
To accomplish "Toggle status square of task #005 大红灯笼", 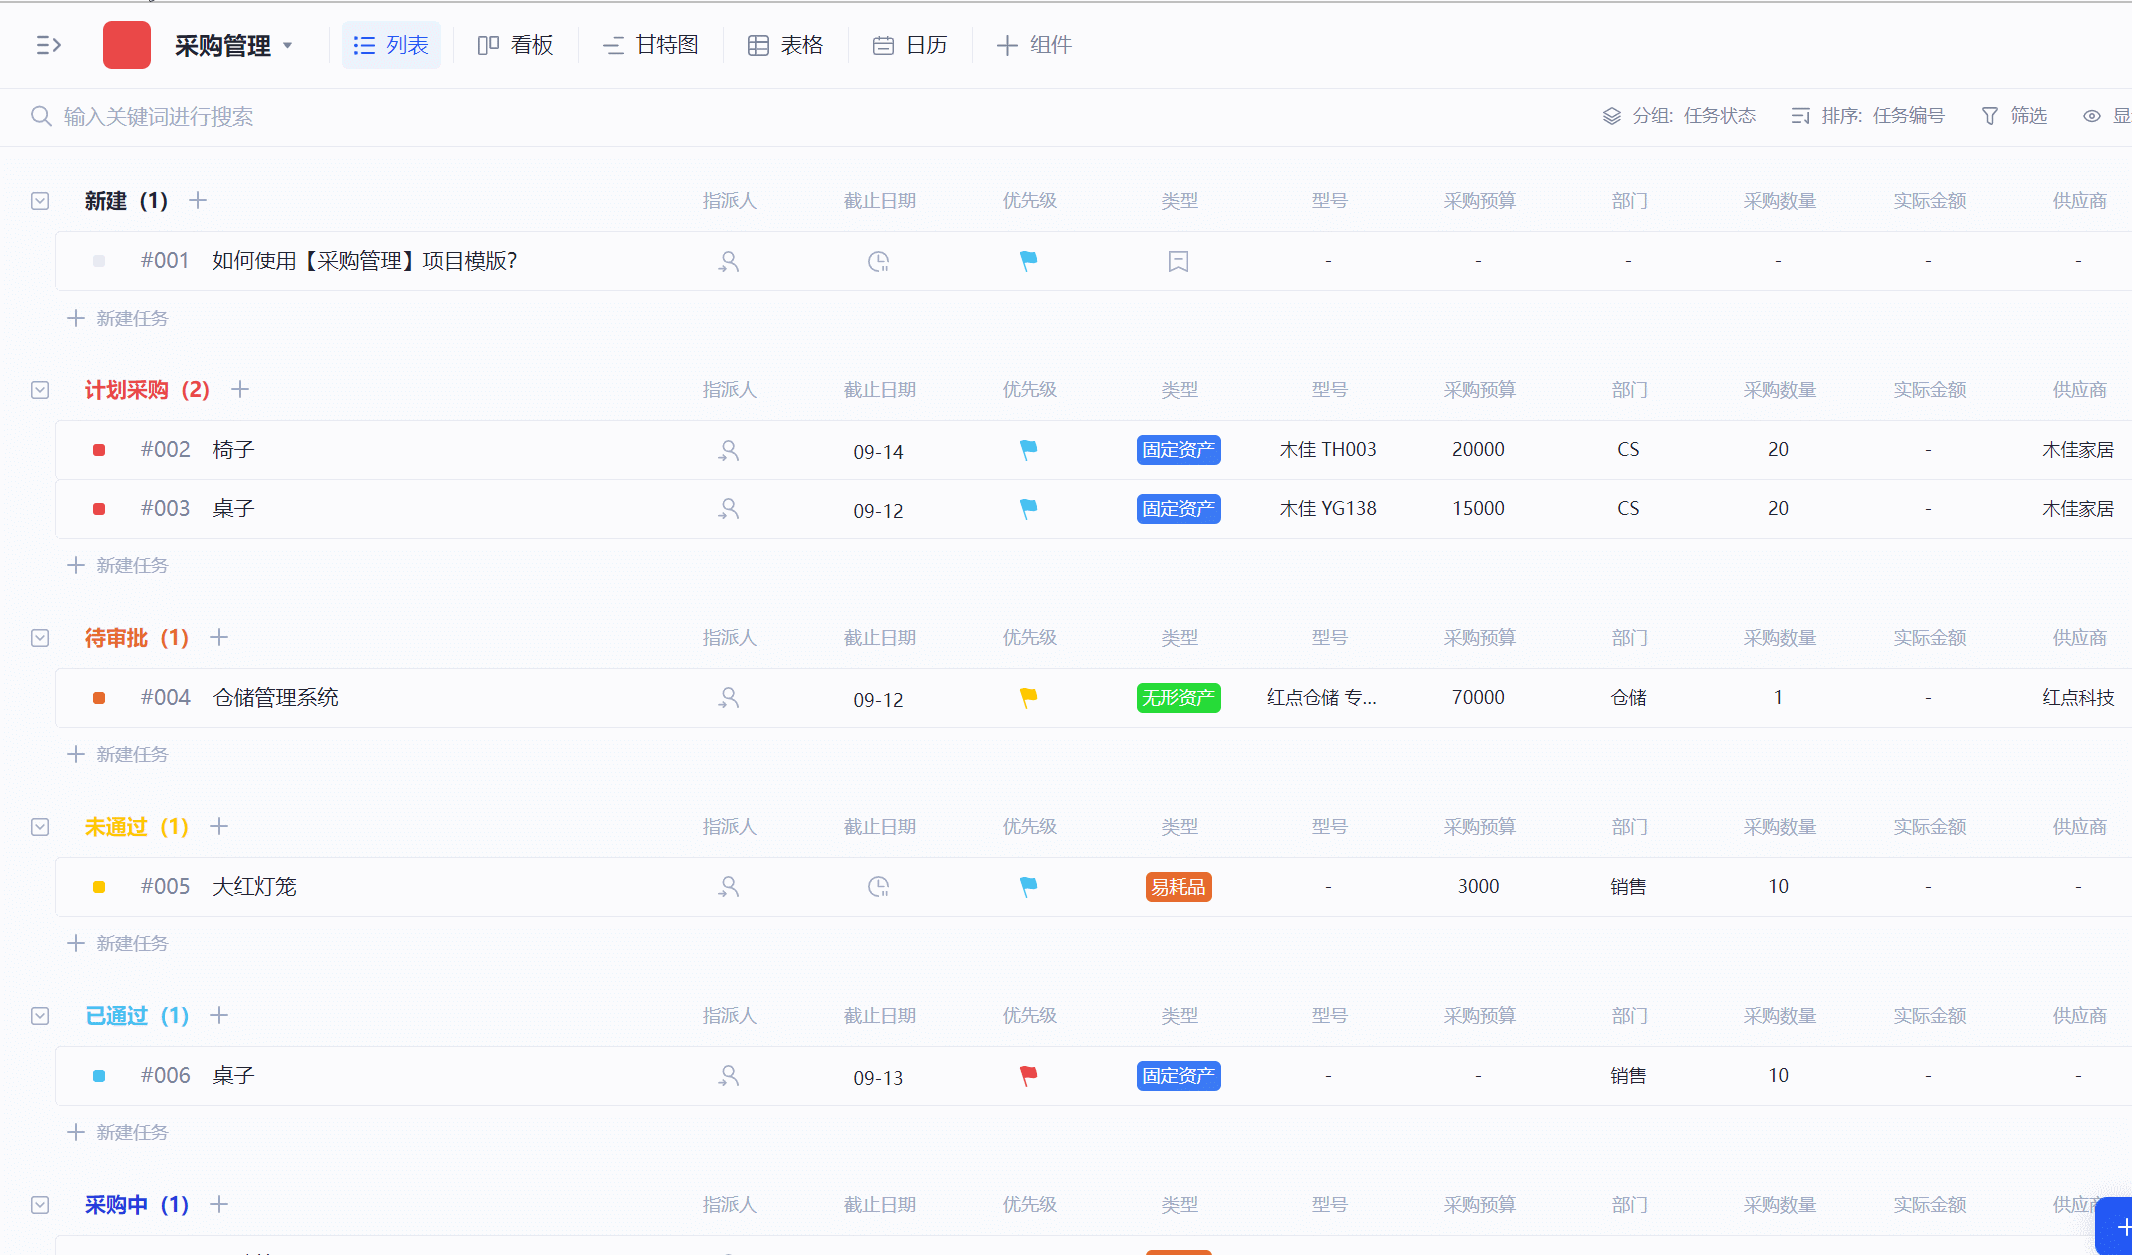I will pyautogui.click(x=99, y=887).
